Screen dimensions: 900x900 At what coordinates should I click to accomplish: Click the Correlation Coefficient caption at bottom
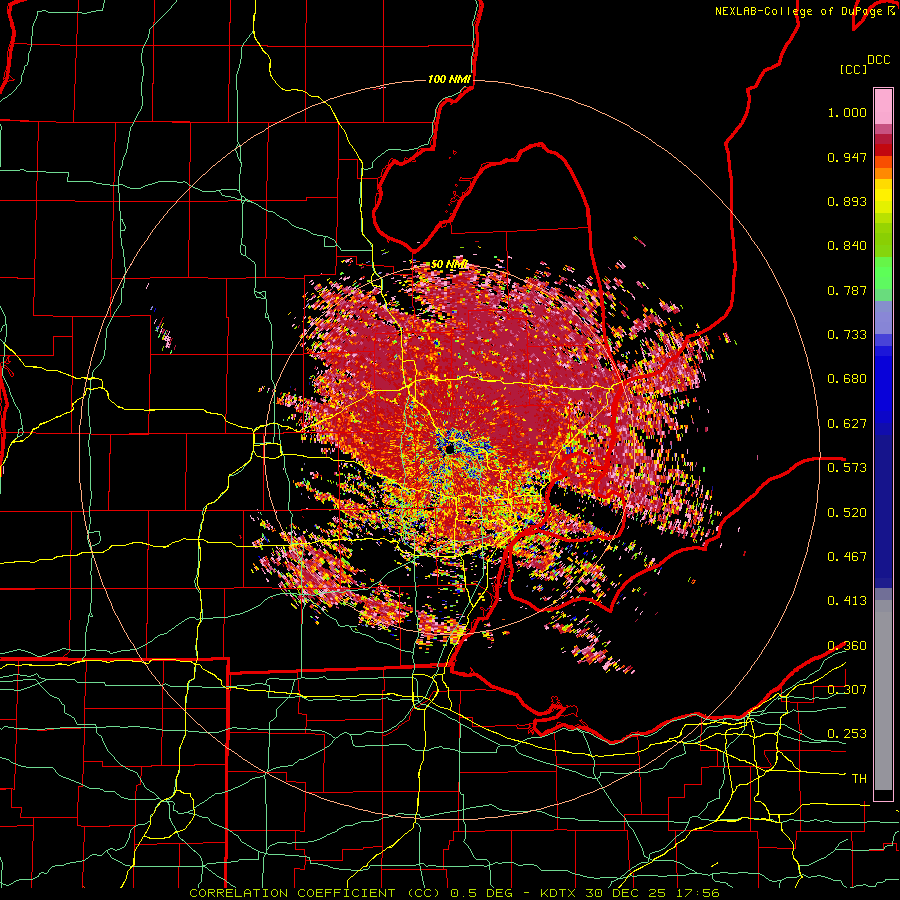tap(455, 893)
